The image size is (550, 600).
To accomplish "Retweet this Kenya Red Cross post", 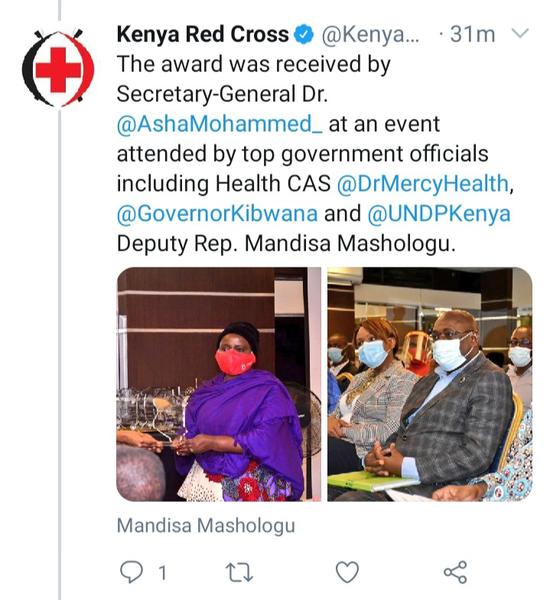I will tap(239, 572).
